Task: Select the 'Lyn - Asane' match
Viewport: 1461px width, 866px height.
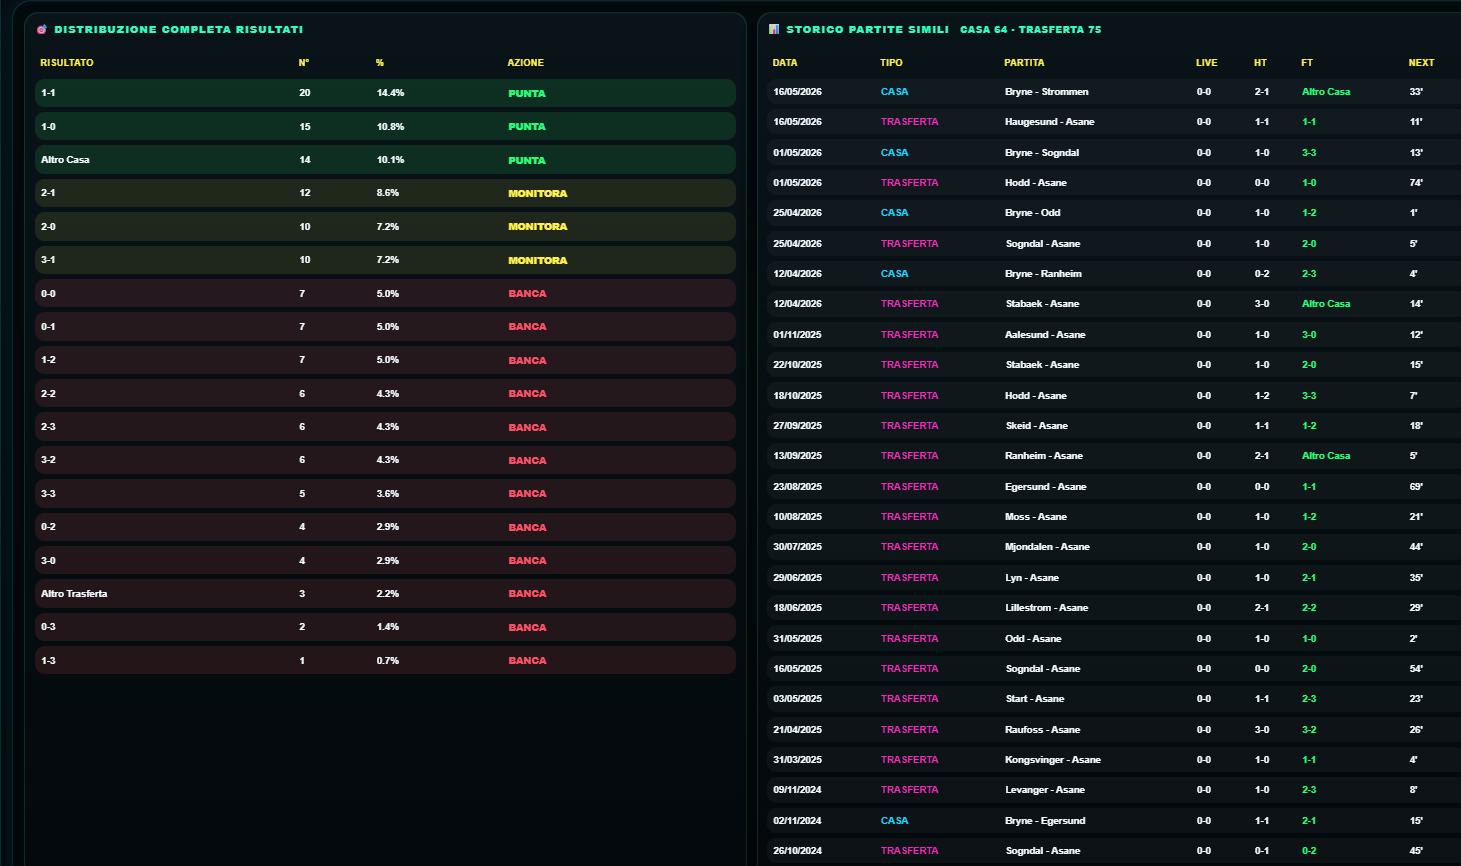Action: pos(1032,578)
